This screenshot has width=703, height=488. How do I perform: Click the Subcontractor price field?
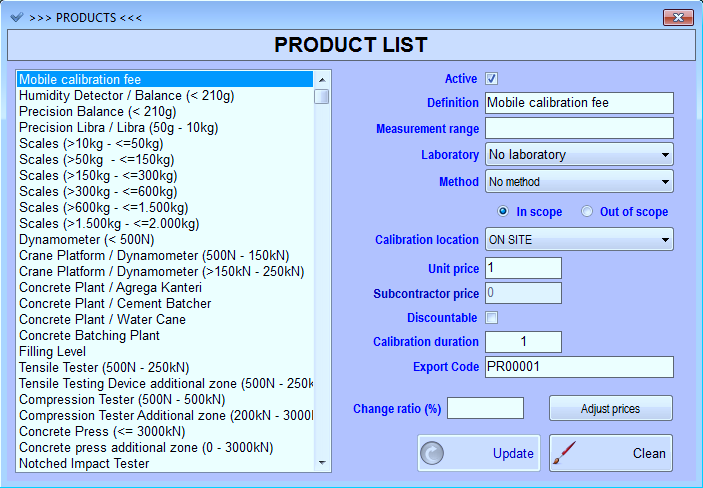(x=523, y=293)
